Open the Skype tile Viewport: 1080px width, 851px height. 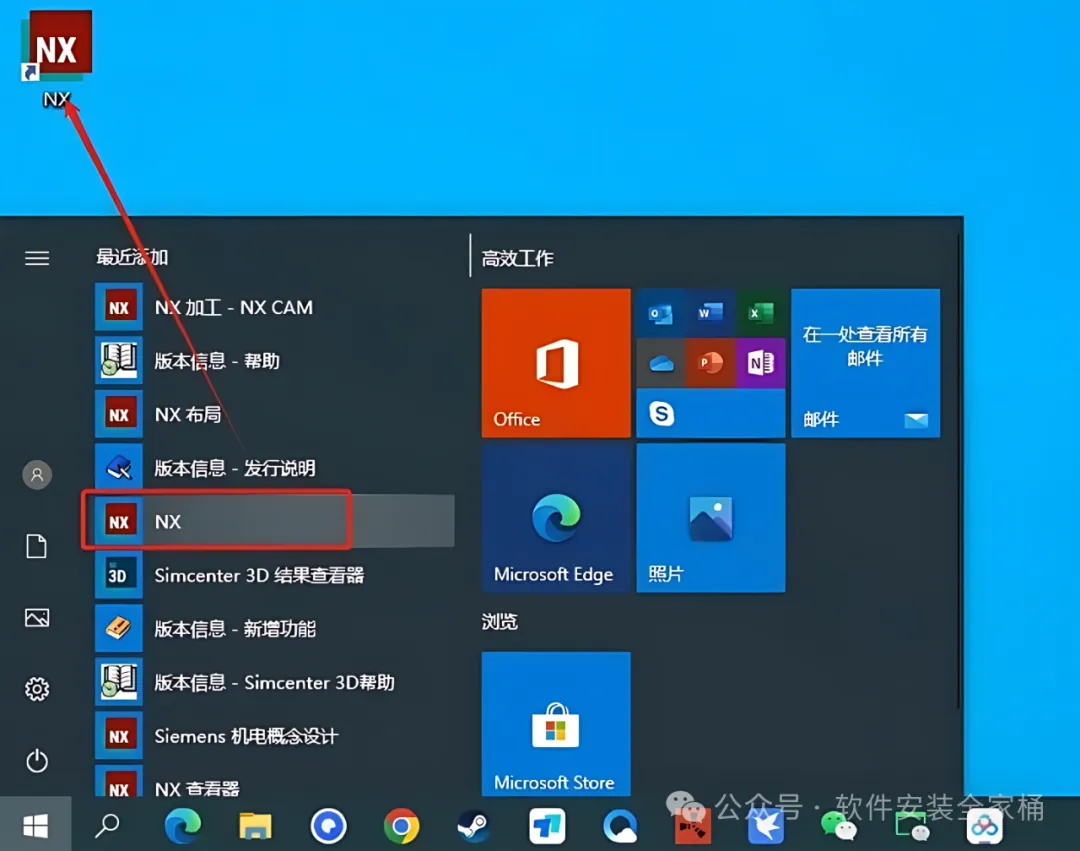click(711, 413)
